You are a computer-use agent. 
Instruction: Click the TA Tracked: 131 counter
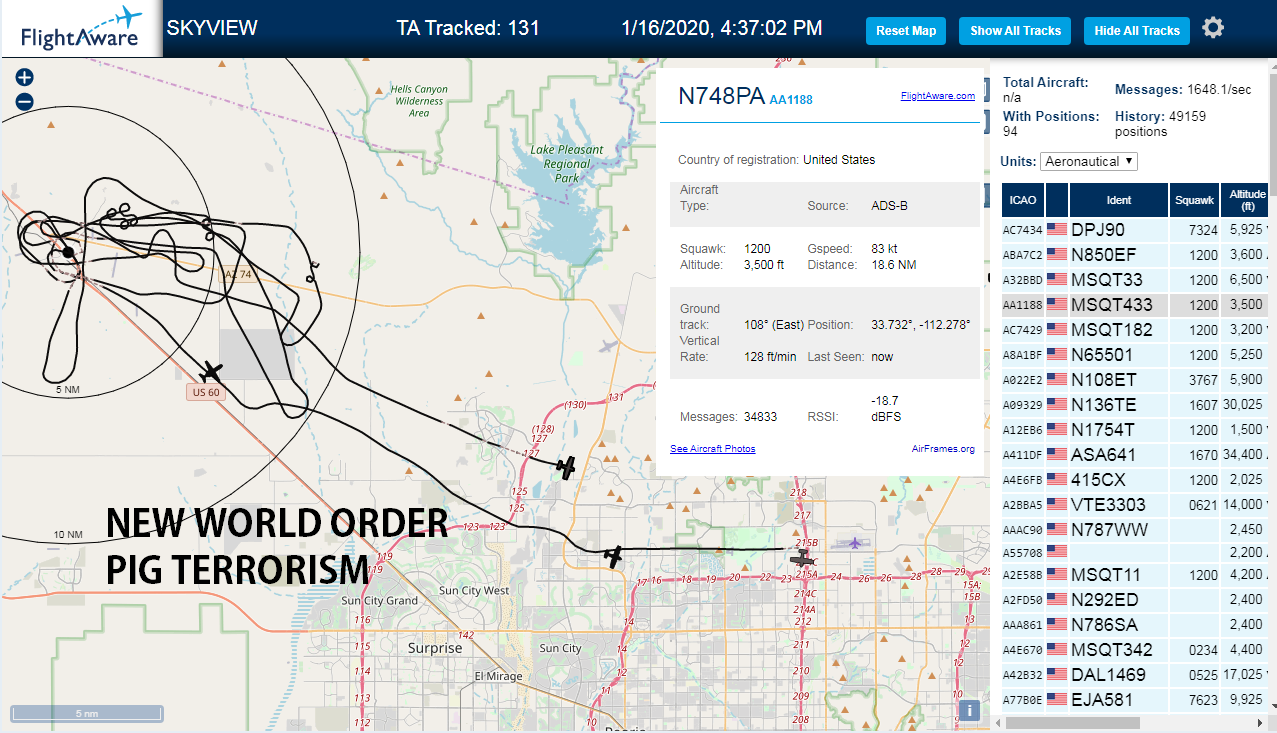(468, 28)
